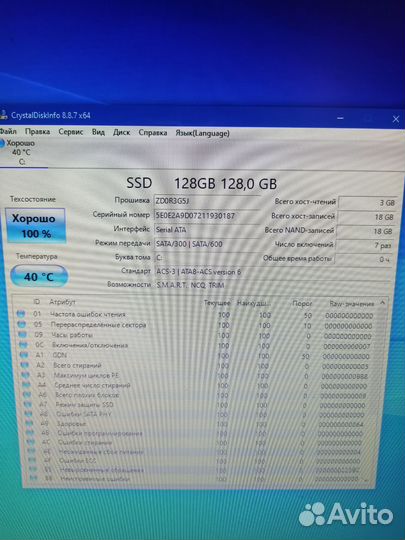Click the Порог column header
Image resolution: width=405 pixels, height=540 pixels.
click(302, 303)
